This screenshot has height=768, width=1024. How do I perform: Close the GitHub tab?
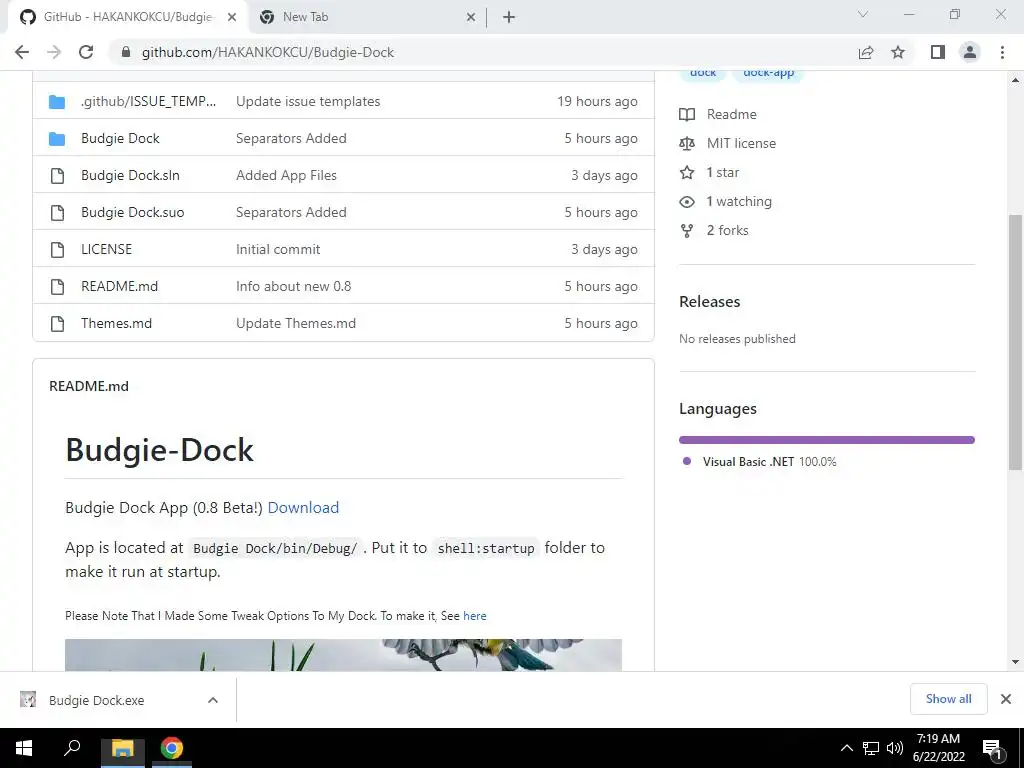(232, 17)
